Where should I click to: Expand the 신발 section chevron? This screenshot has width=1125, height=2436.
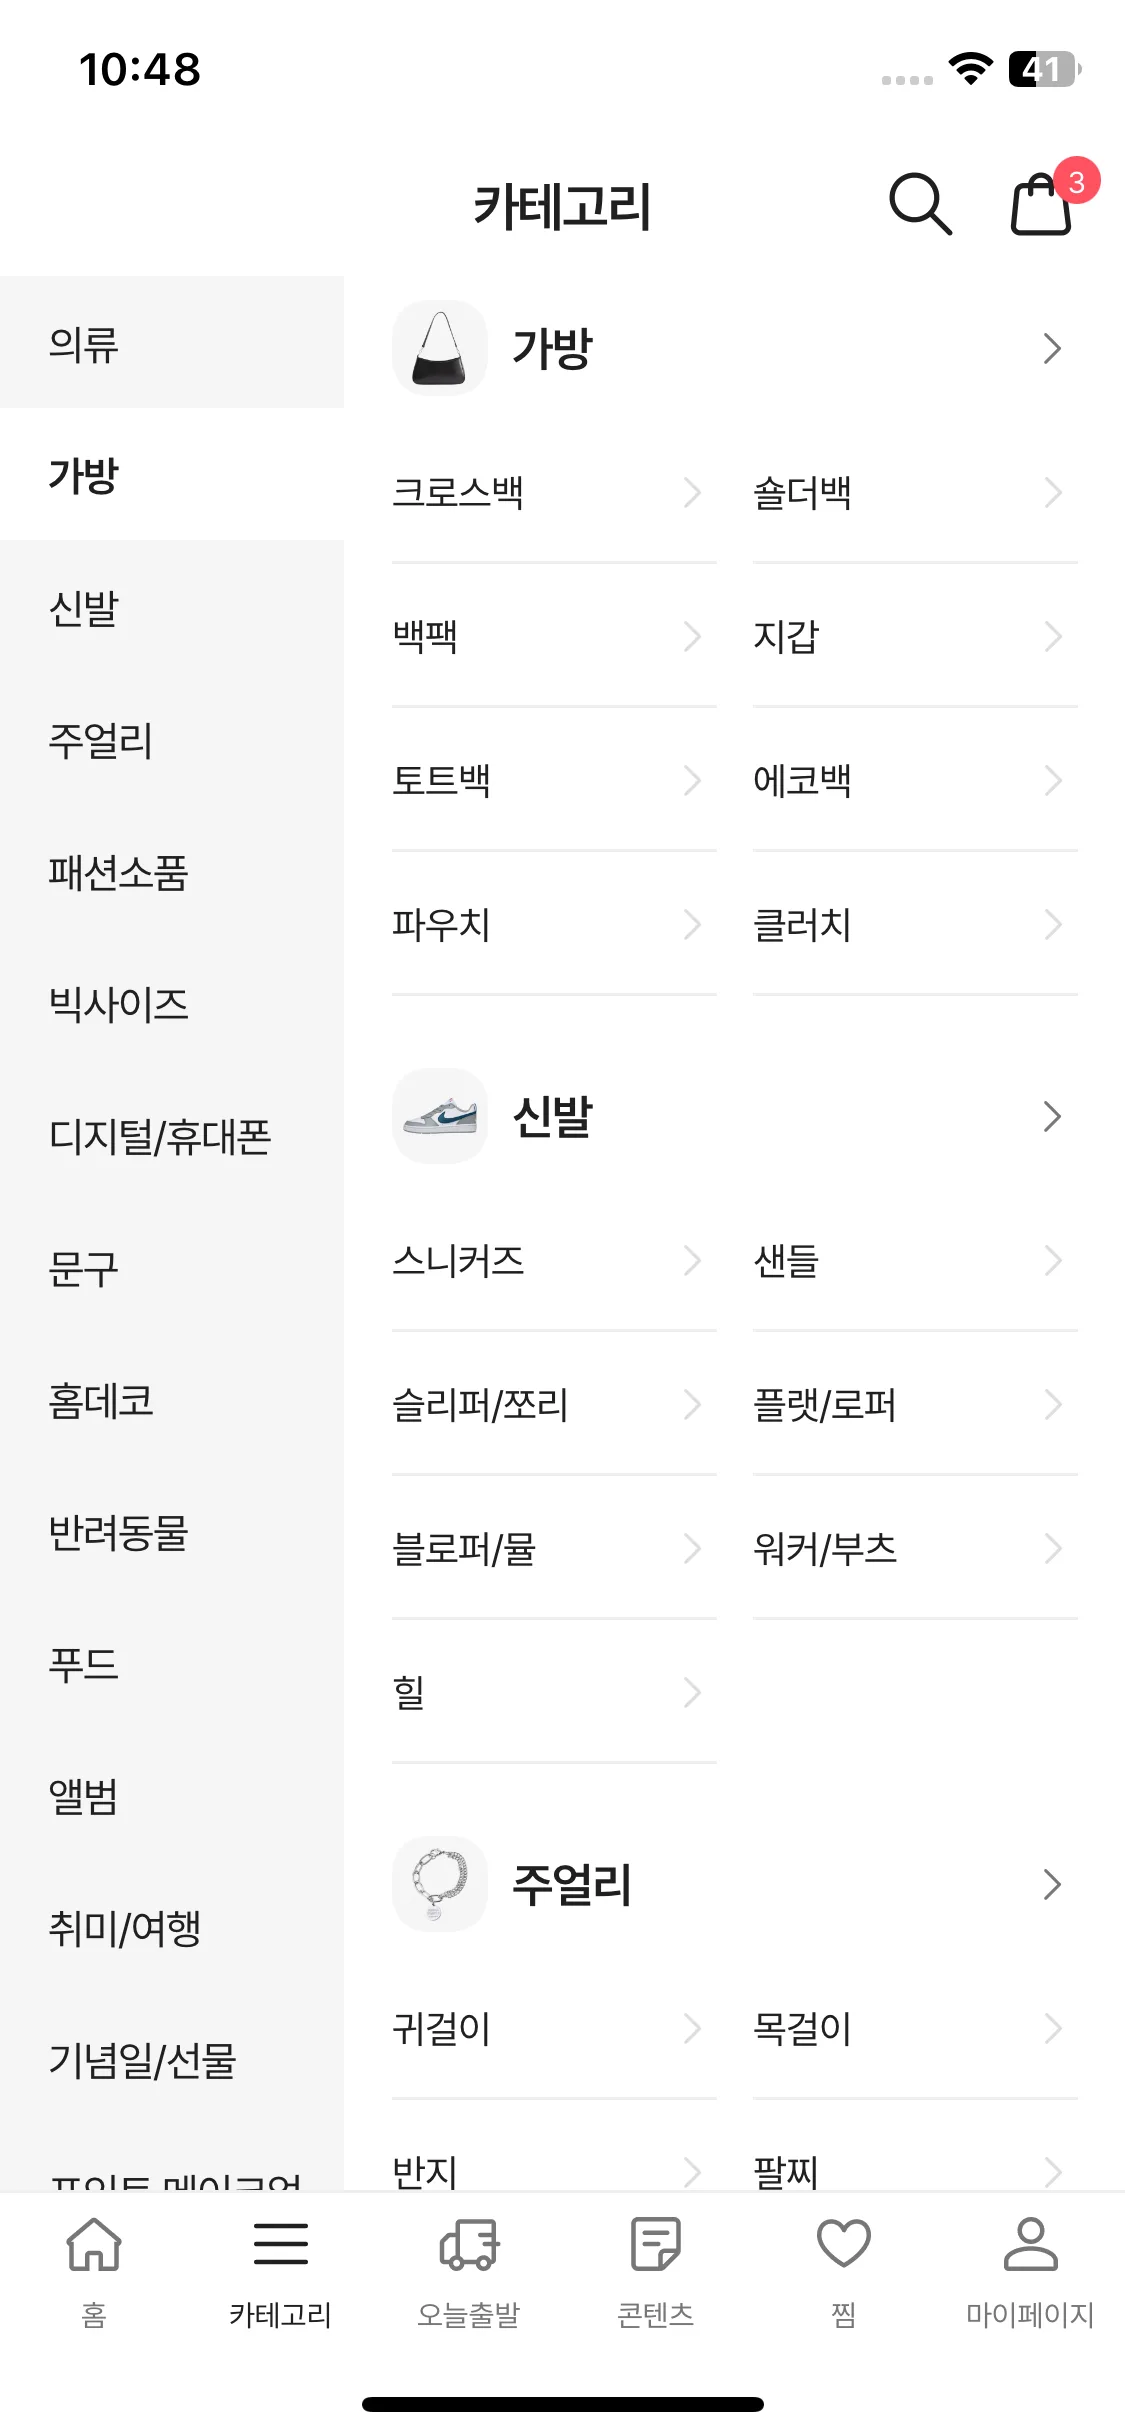[x=1052, y=1116]
